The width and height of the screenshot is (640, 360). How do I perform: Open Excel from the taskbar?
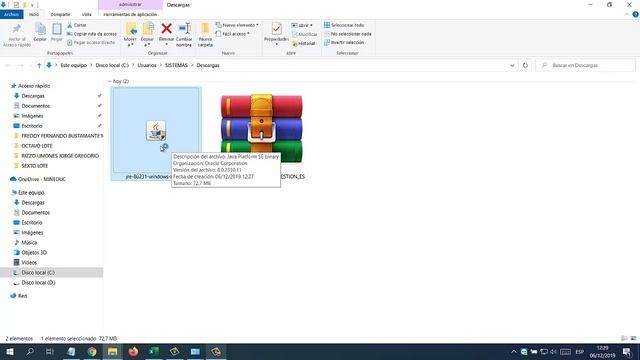click(x=154, y=351)
